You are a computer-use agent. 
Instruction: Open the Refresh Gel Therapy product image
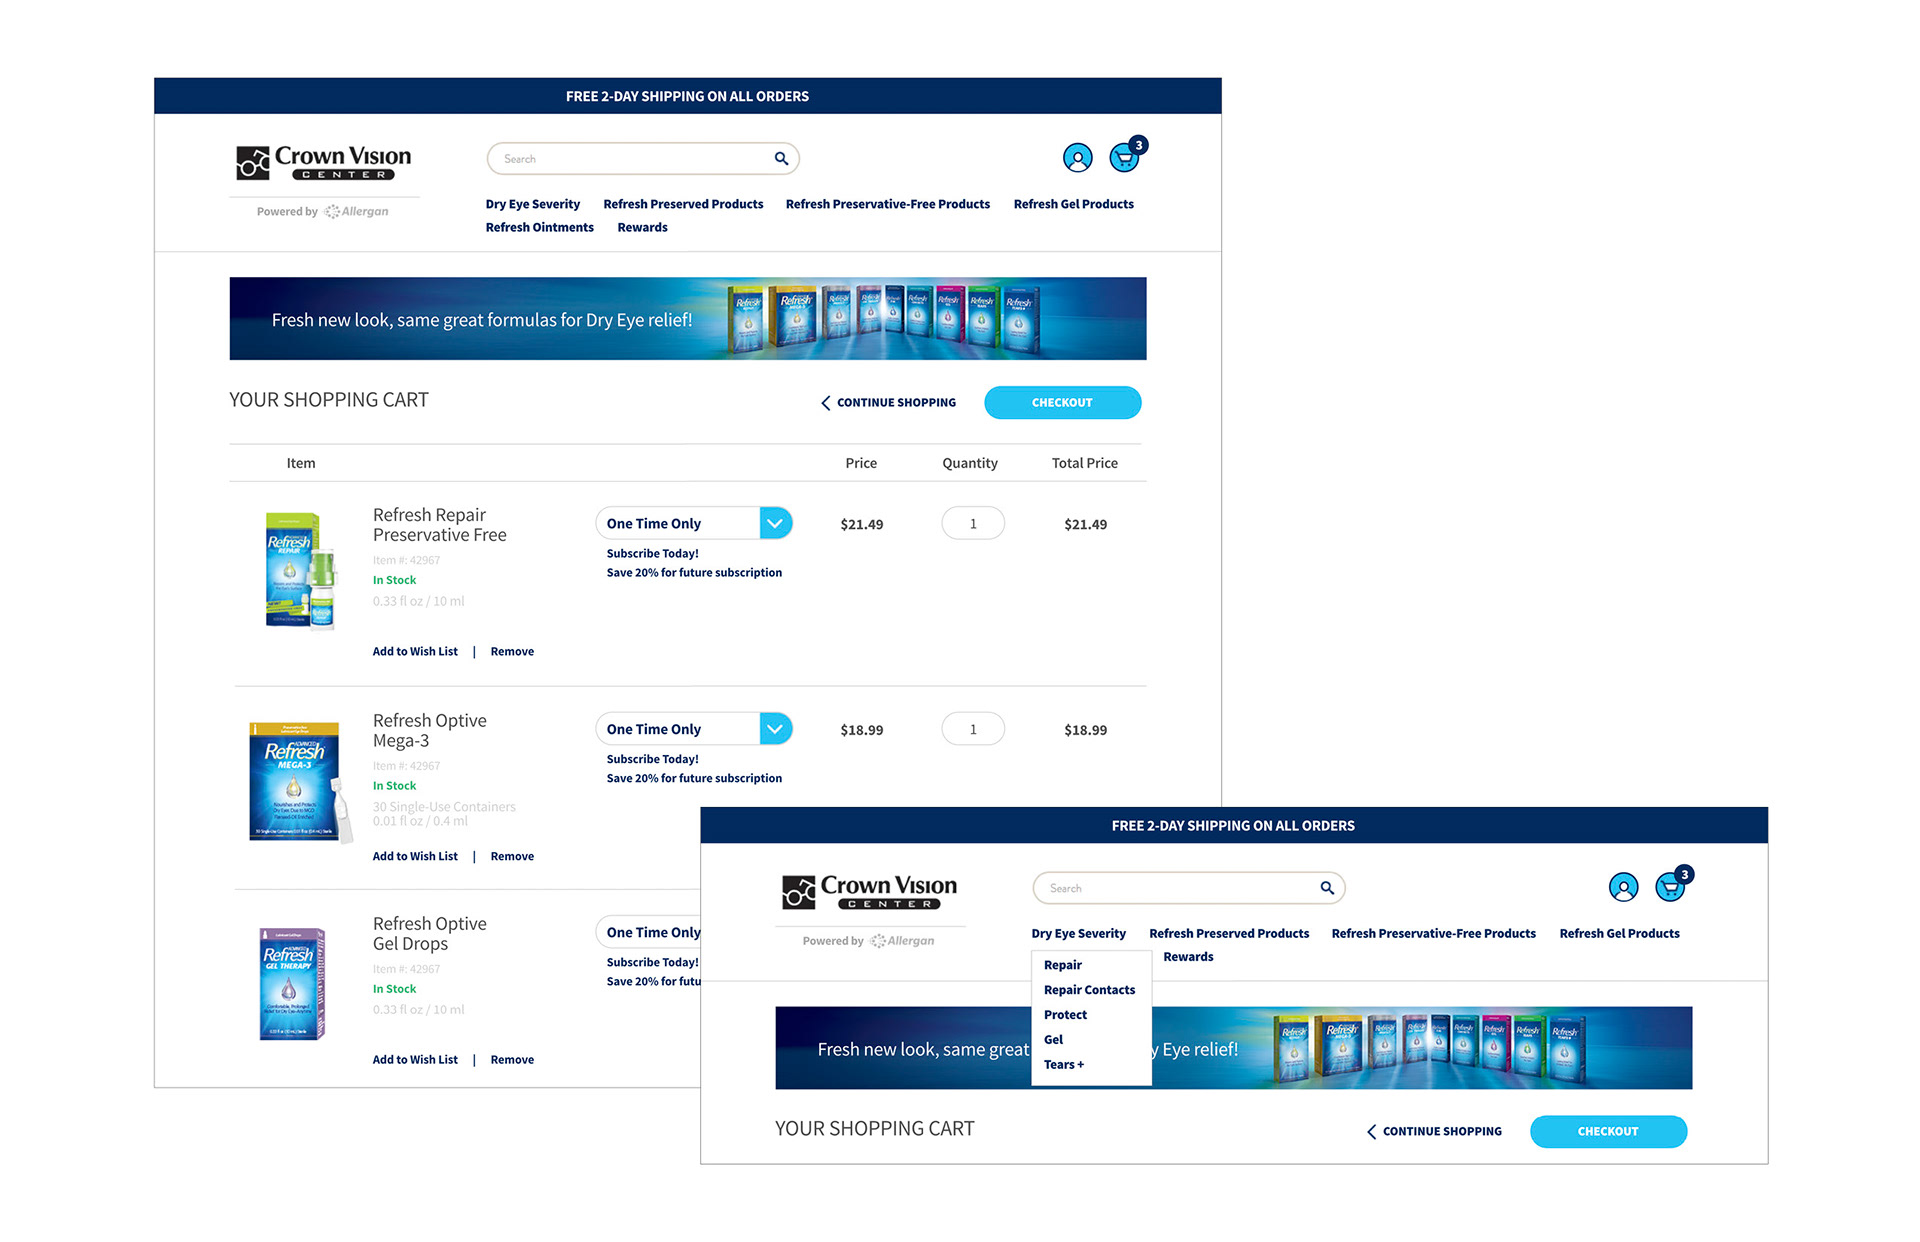292,984
